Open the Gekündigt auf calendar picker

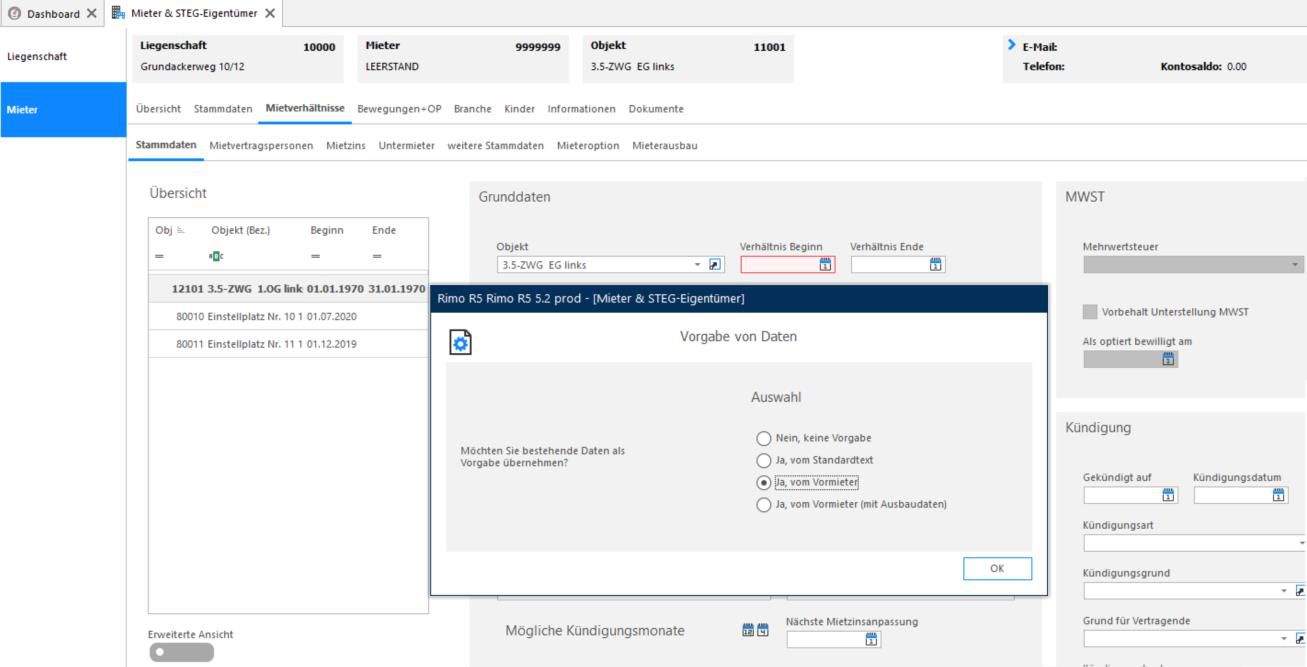(x=1167, y=495)
